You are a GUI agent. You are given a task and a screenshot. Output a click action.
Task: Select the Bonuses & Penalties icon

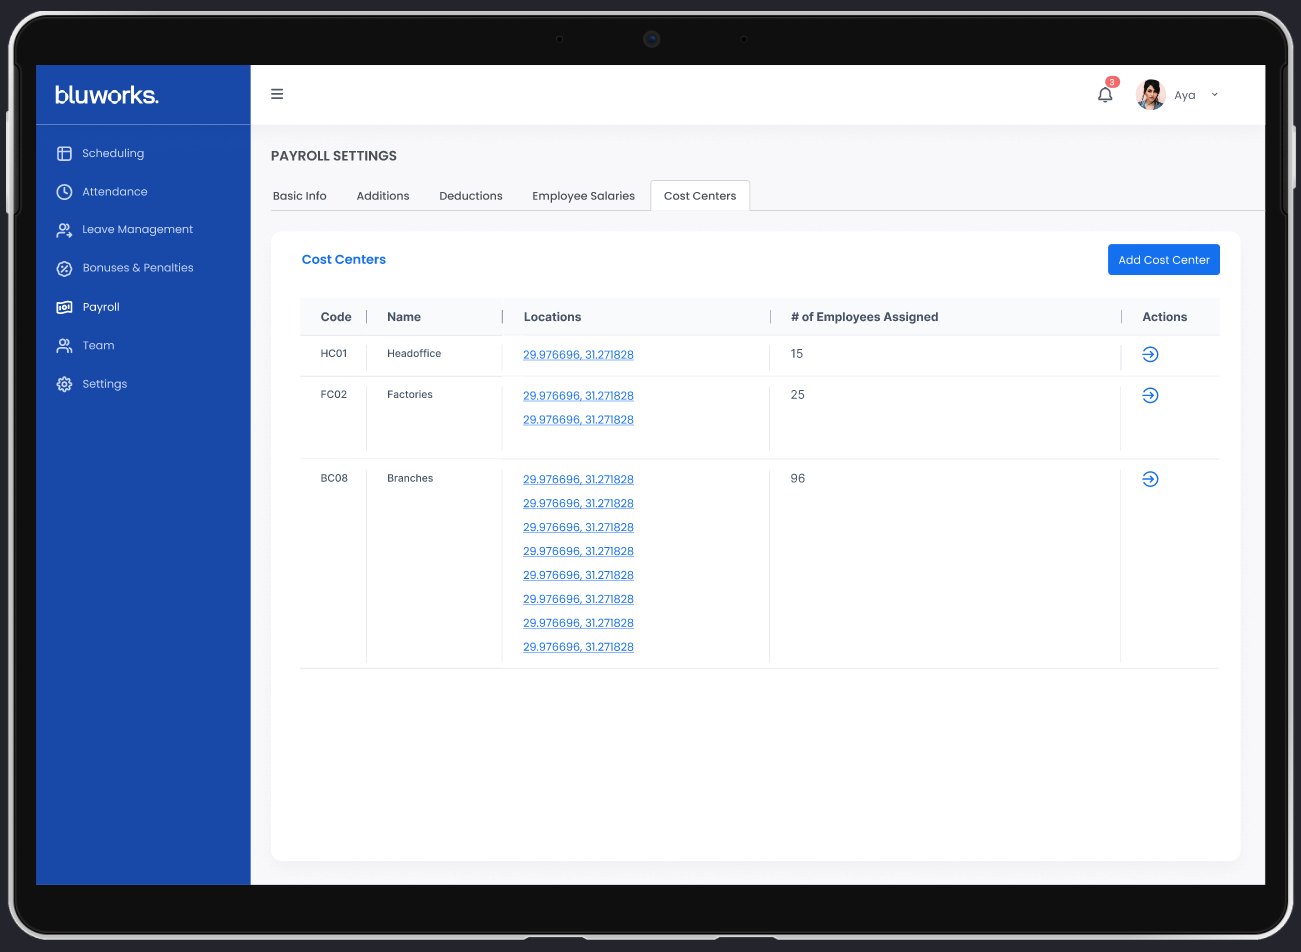click(64, 268)
